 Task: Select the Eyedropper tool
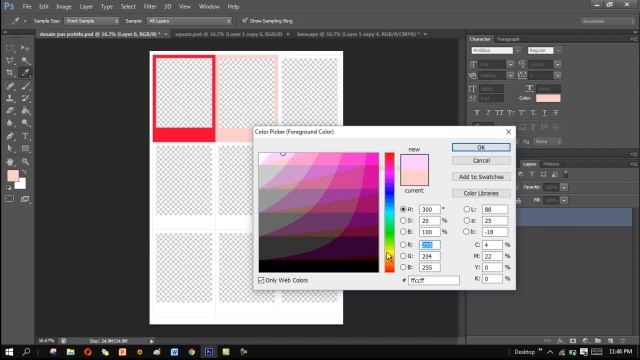tap(25, 73)
